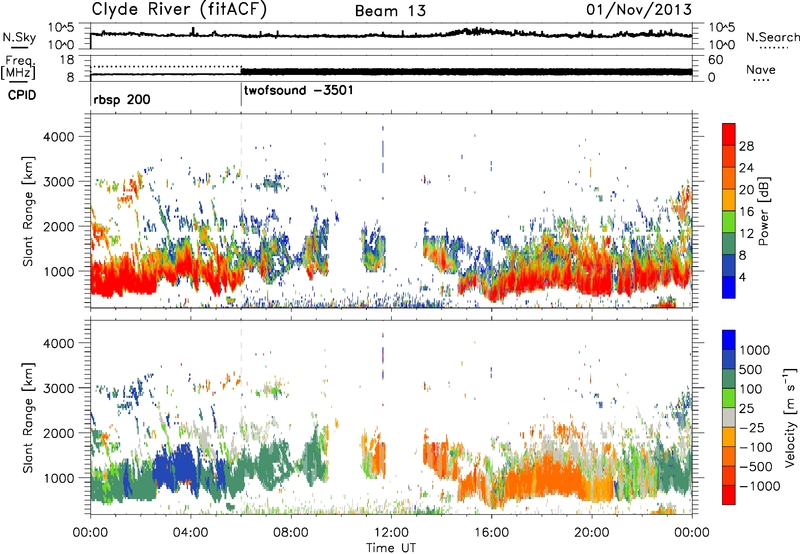This screenshot has width=800, height=554.
Task: Select the '18' frequency tick label
Action: (x=66, y=60)
